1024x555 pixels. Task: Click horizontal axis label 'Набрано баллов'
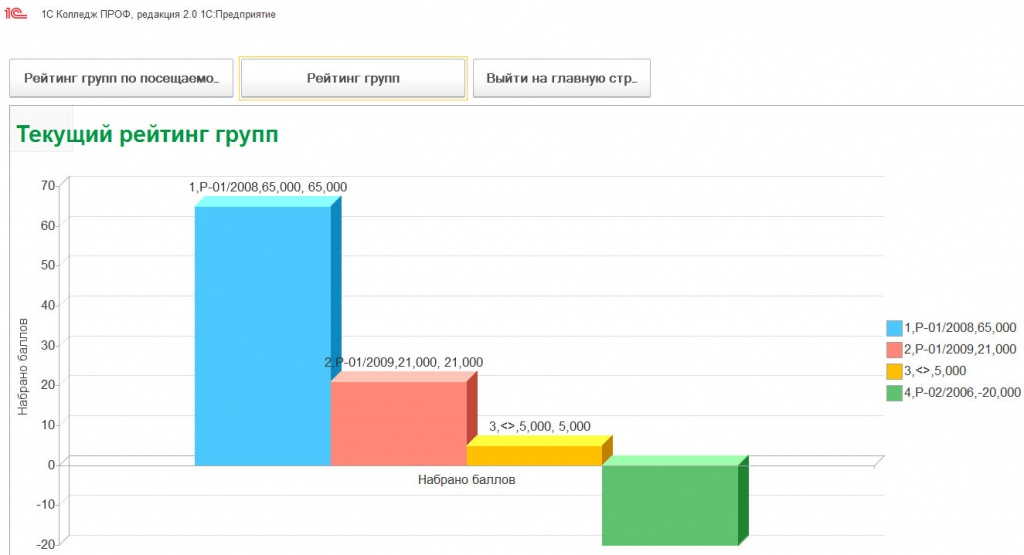coord(466,480)
